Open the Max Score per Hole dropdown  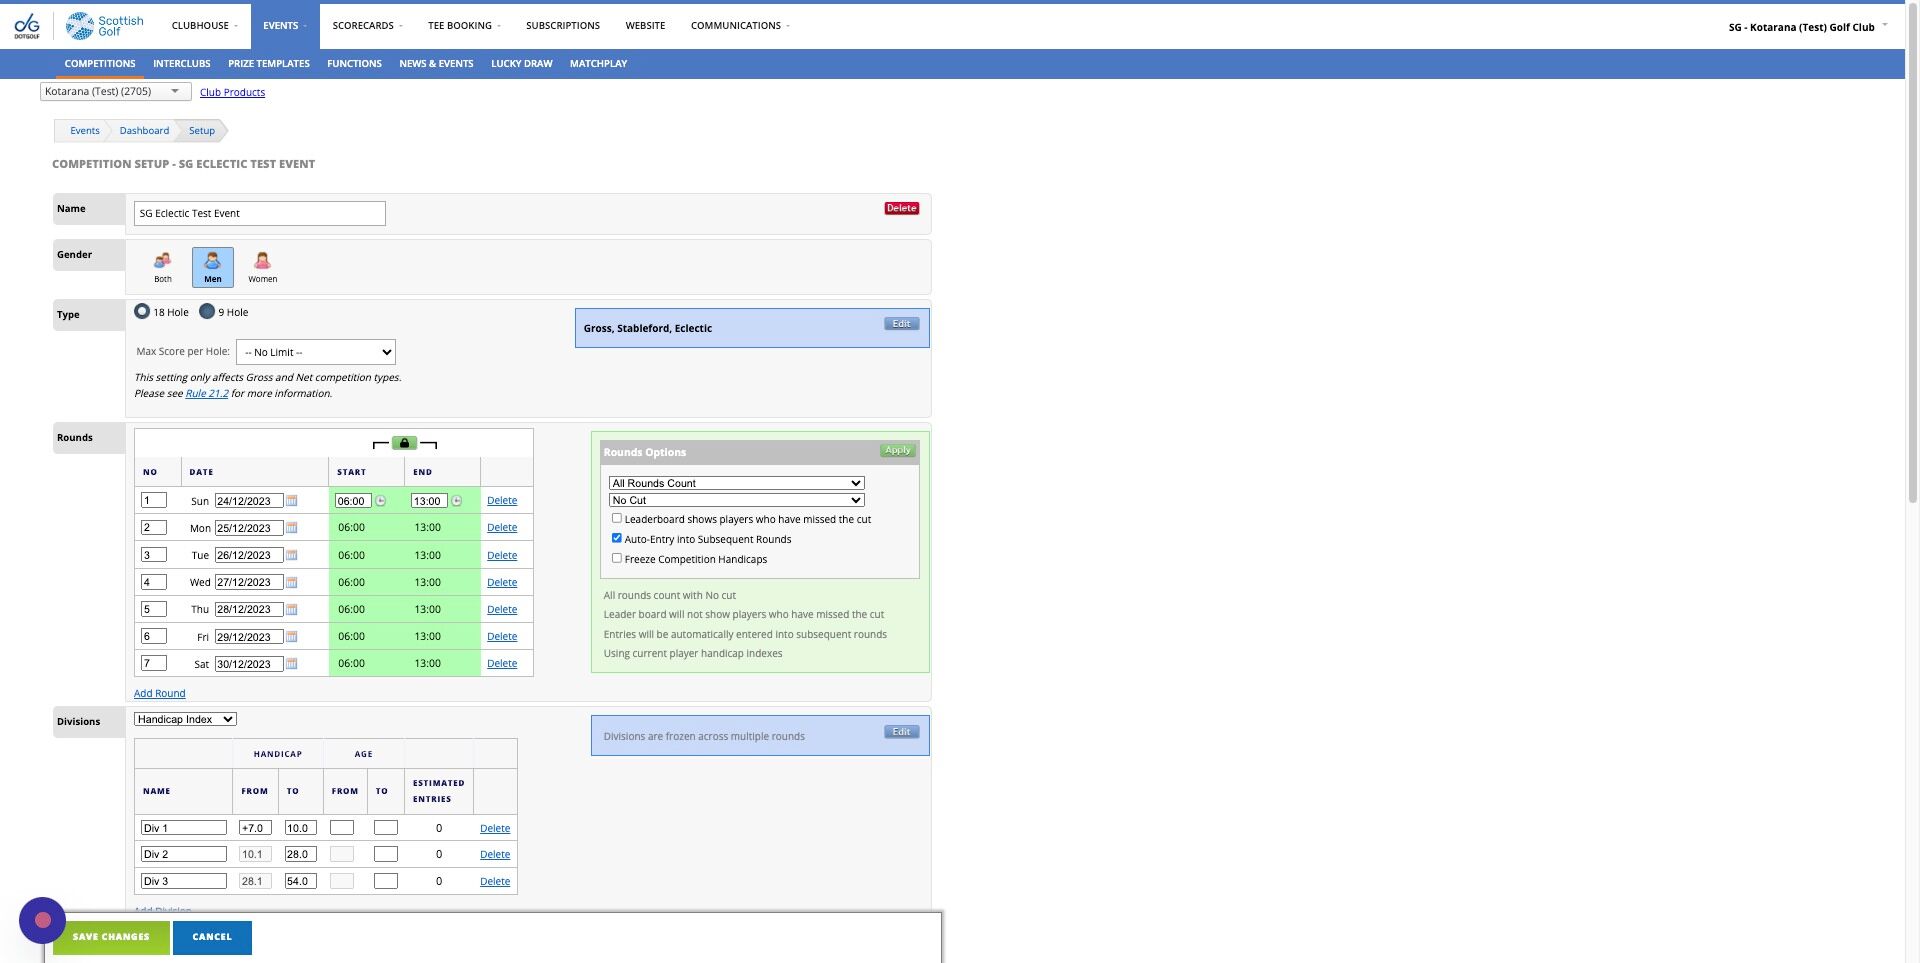pyautogui.click(x=316, y=352)
